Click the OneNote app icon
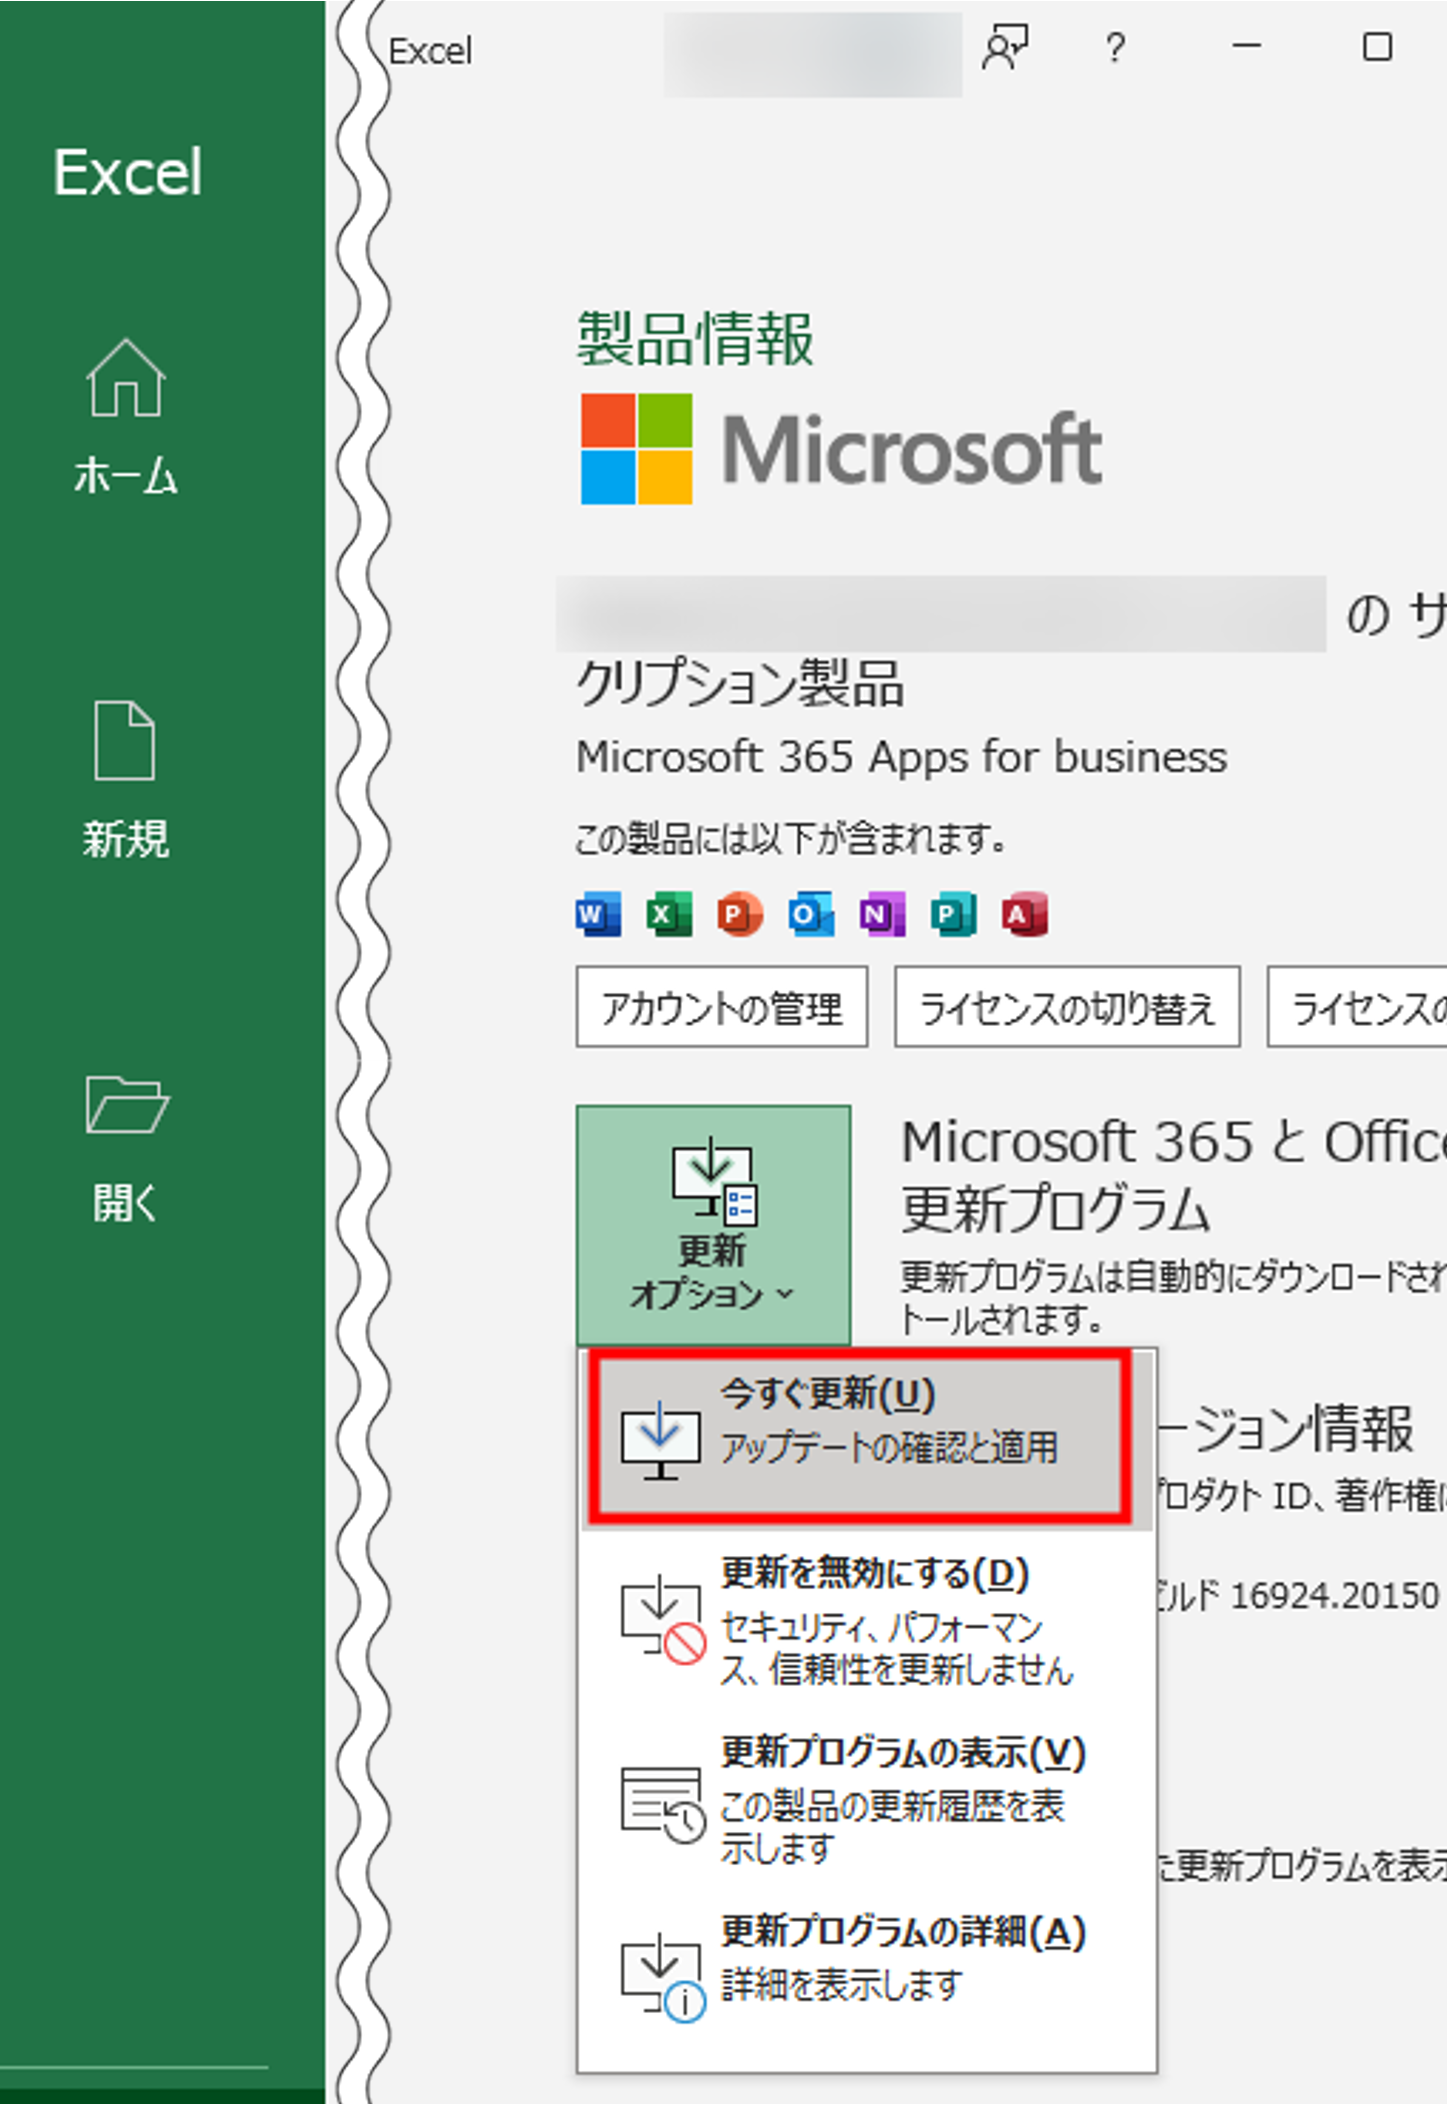 [882, 914]
